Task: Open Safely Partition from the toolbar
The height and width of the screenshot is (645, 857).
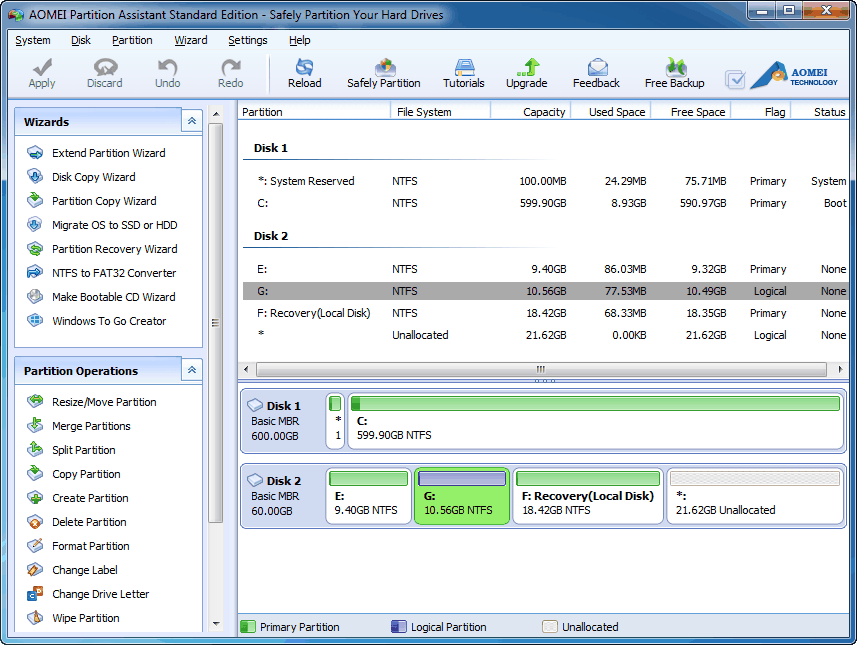Action: pyautogui.click(x=384, y=73)
